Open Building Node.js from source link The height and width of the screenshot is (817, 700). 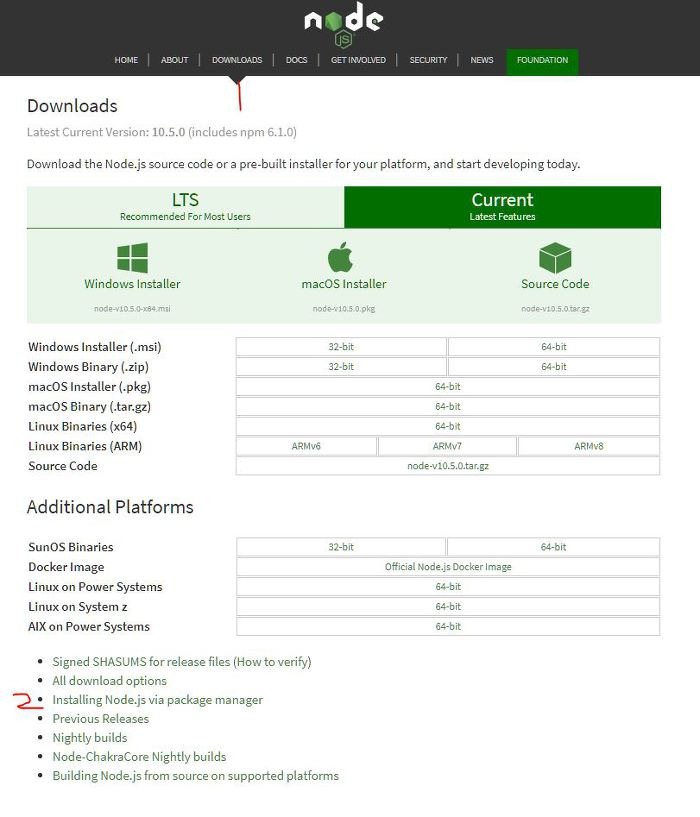pos(195,776)
